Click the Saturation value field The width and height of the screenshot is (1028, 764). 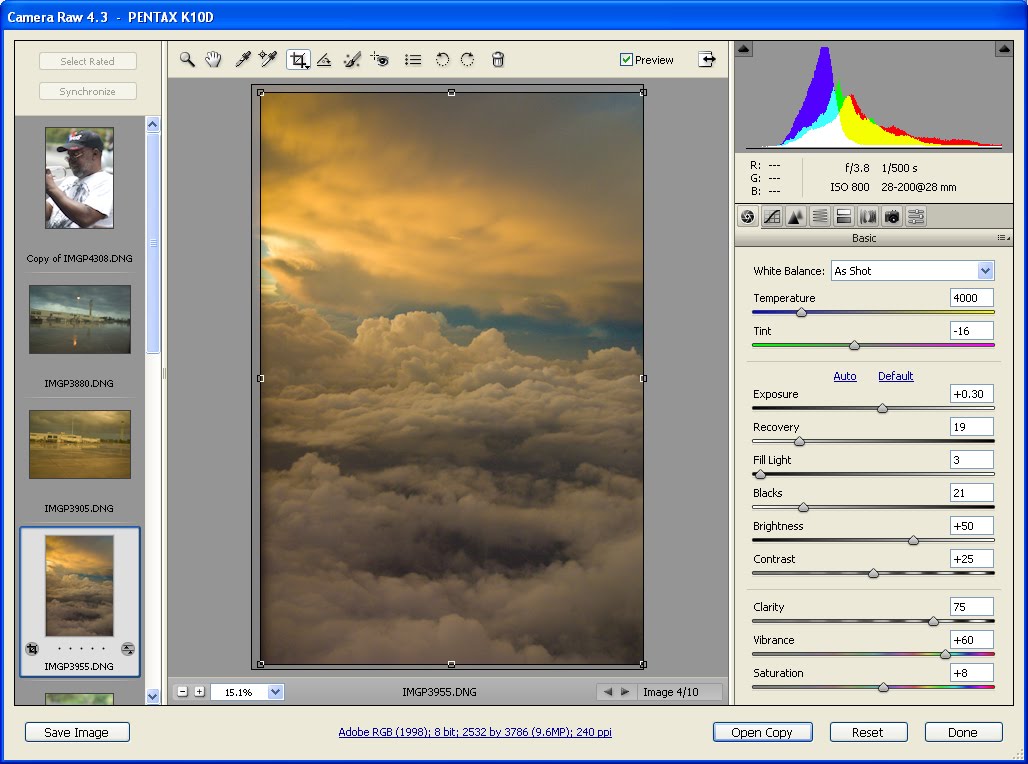click(x=972, y=673)
